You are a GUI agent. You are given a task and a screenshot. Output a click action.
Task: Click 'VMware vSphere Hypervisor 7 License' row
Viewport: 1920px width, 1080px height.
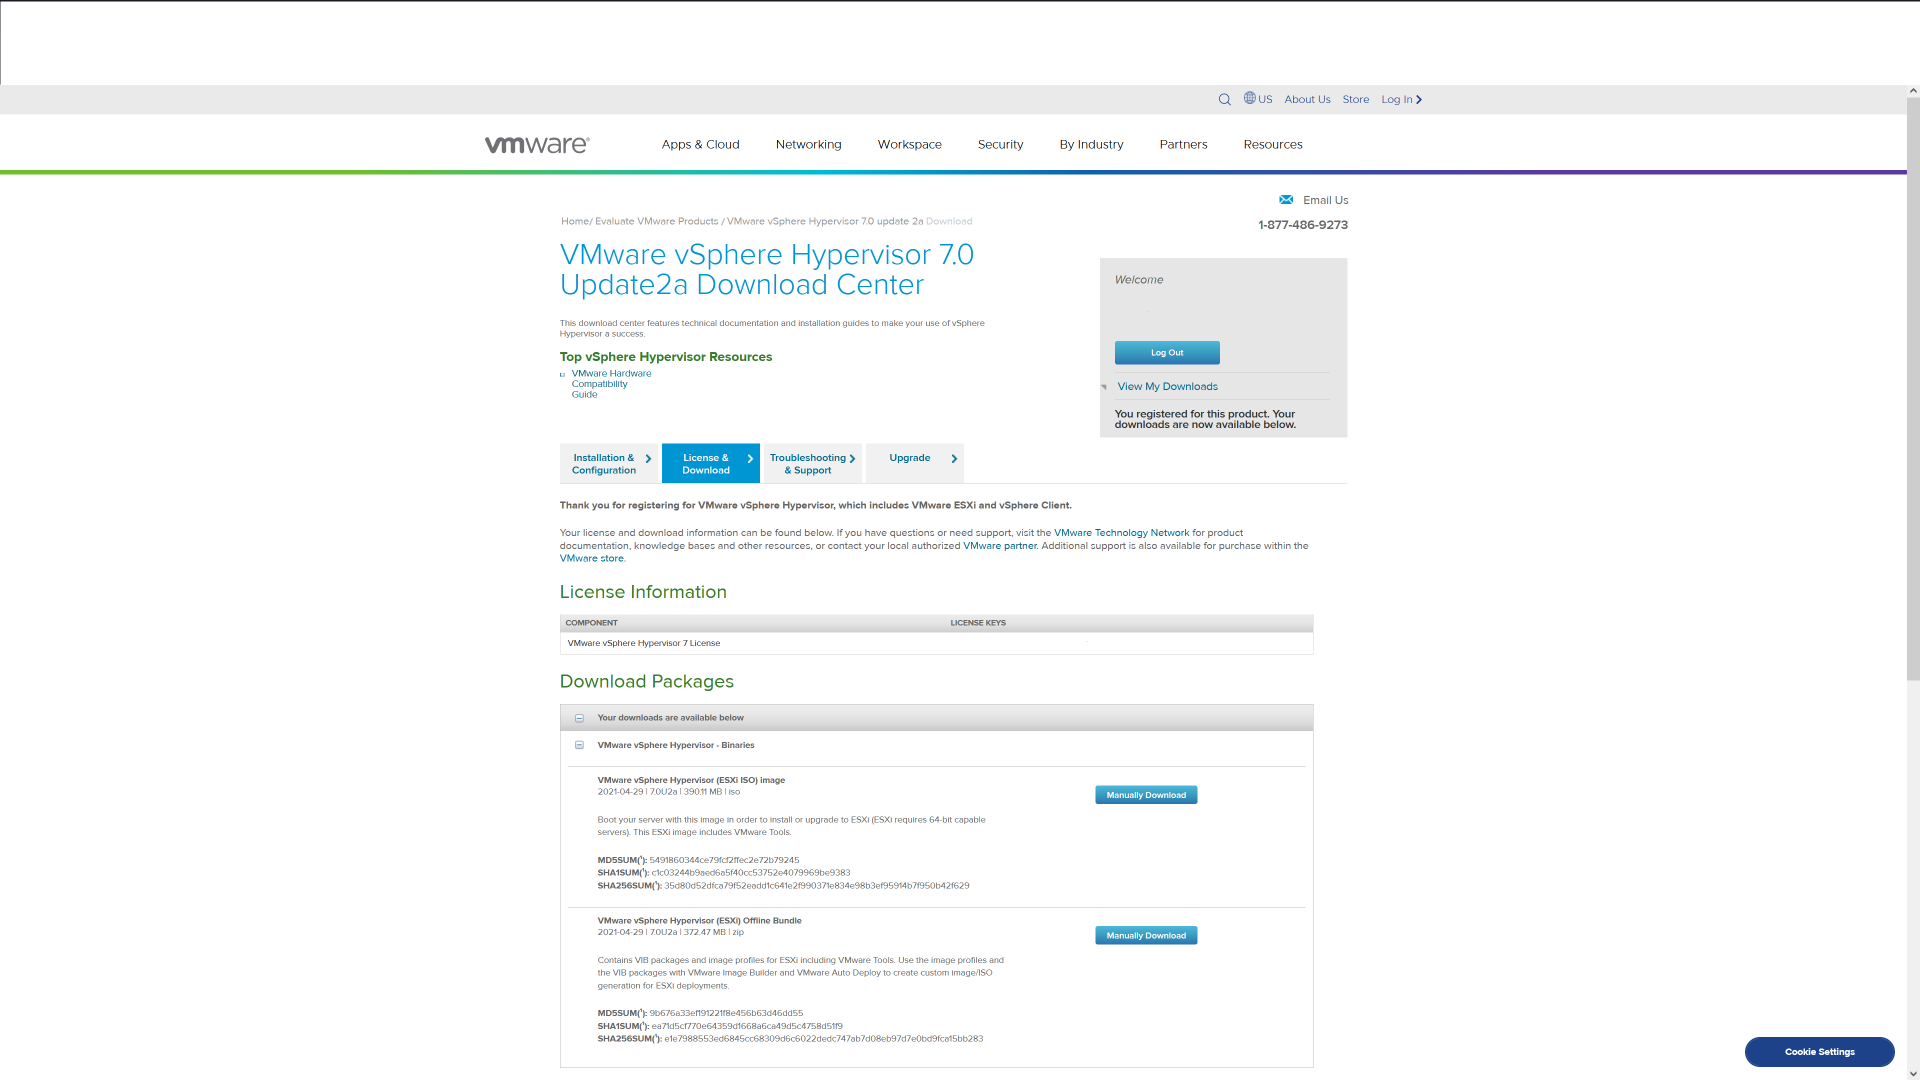coord(936,643)
